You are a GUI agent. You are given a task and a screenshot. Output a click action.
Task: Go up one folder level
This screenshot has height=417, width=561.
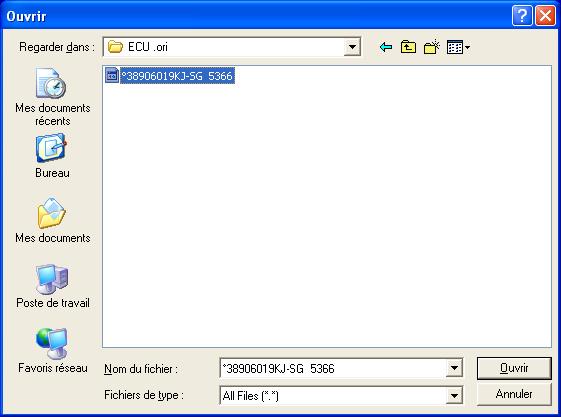pyautogui.click(x=408, y=47)
